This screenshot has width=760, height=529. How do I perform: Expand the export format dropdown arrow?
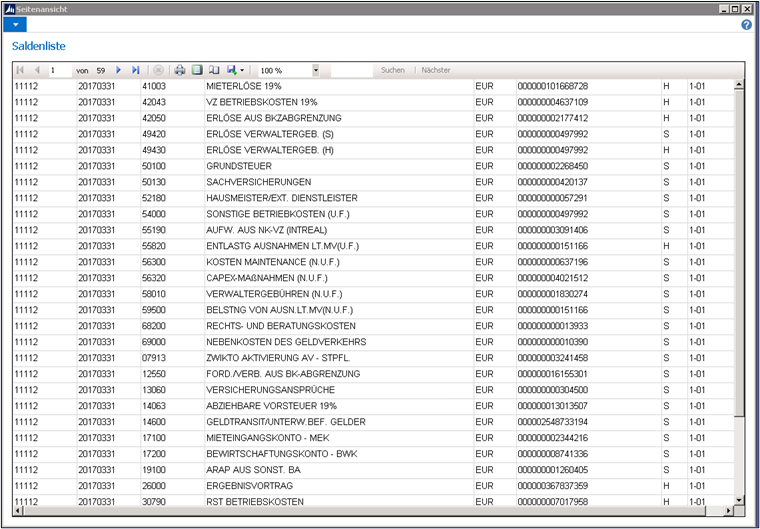click(x=242, y=71)
